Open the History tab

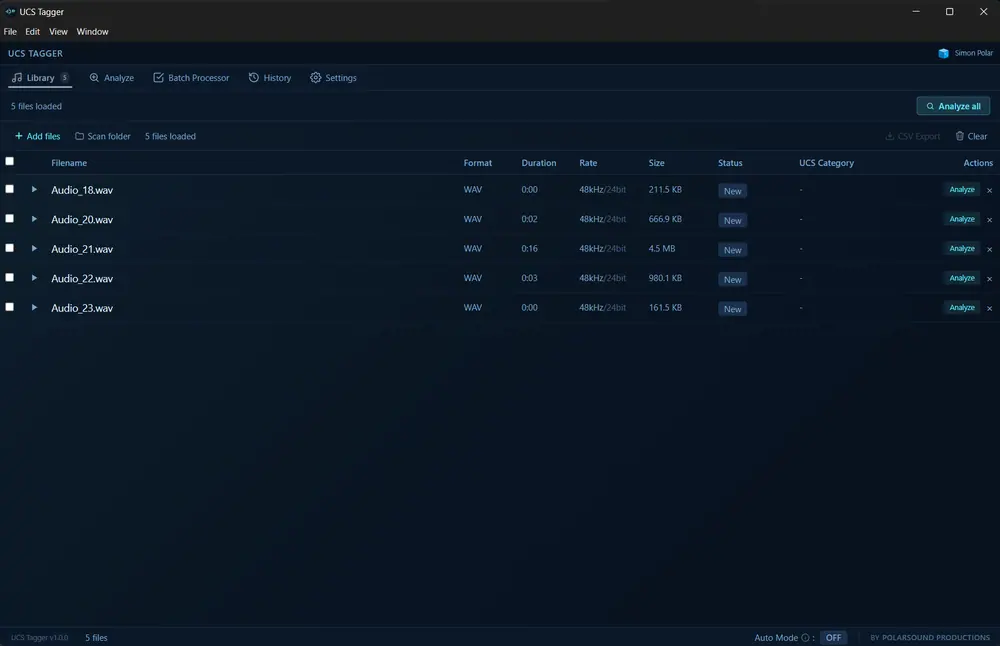[270, 78]
